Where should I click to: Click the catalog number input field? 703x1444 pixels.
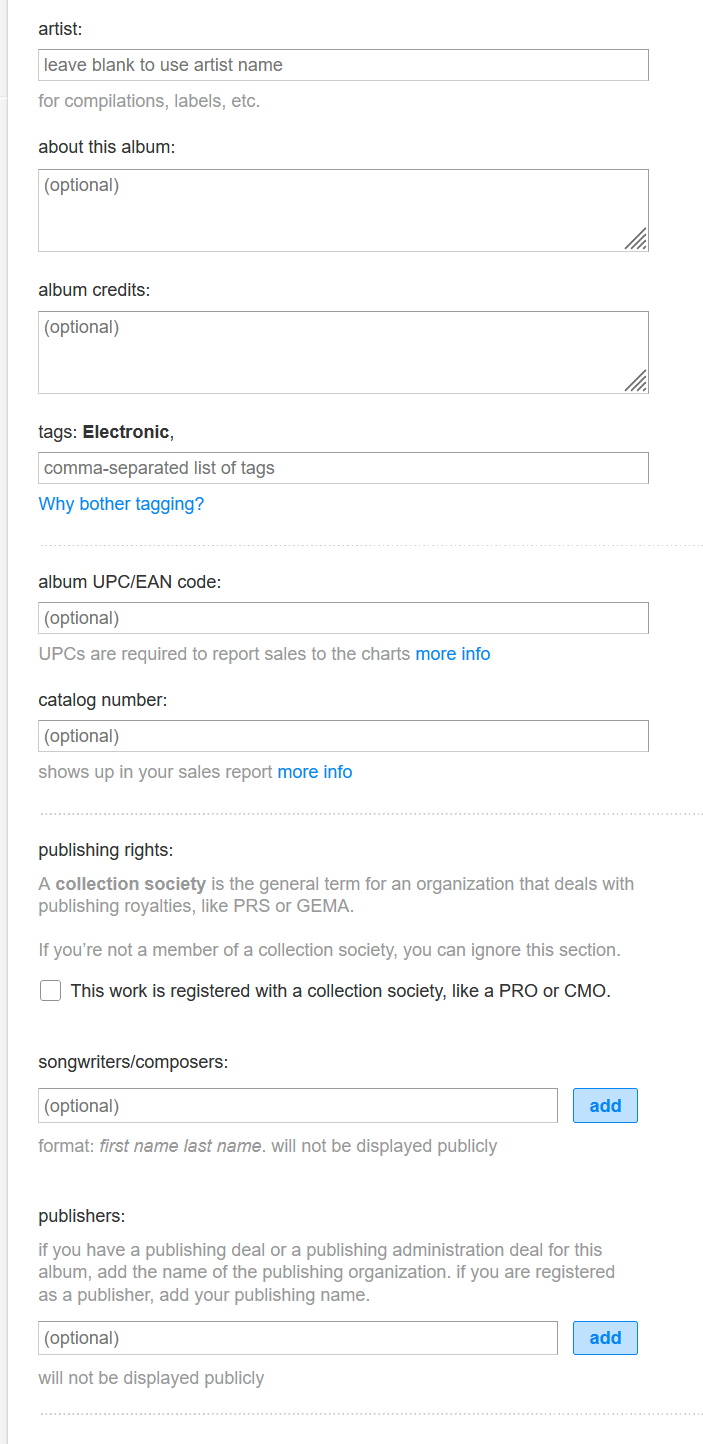pyautogui.click(x=343, y=736)
